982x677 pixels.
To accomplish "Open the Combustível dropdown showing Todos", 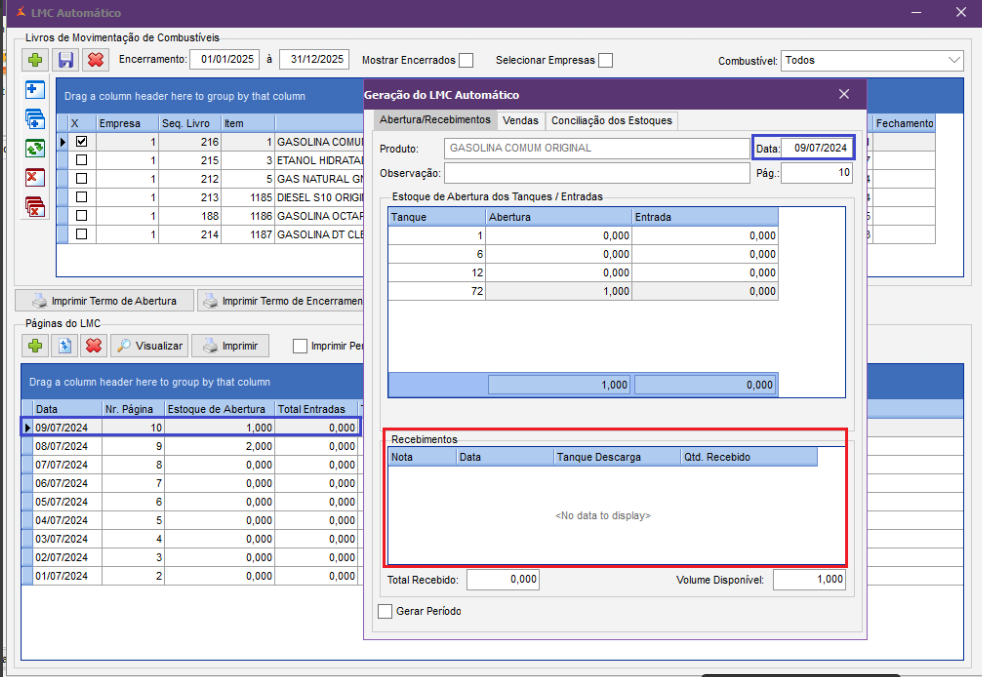I will click(x=871, y=60).
